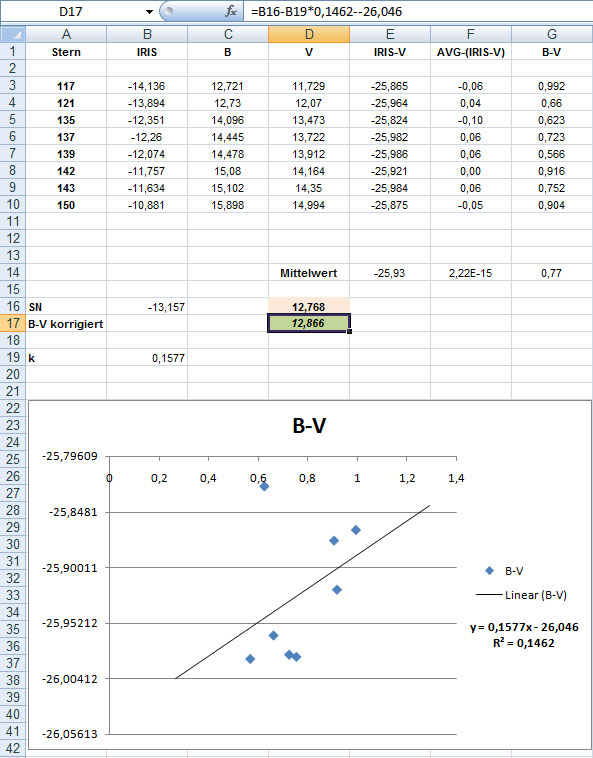Click the topmost blue data point

[x=264, y=486]
